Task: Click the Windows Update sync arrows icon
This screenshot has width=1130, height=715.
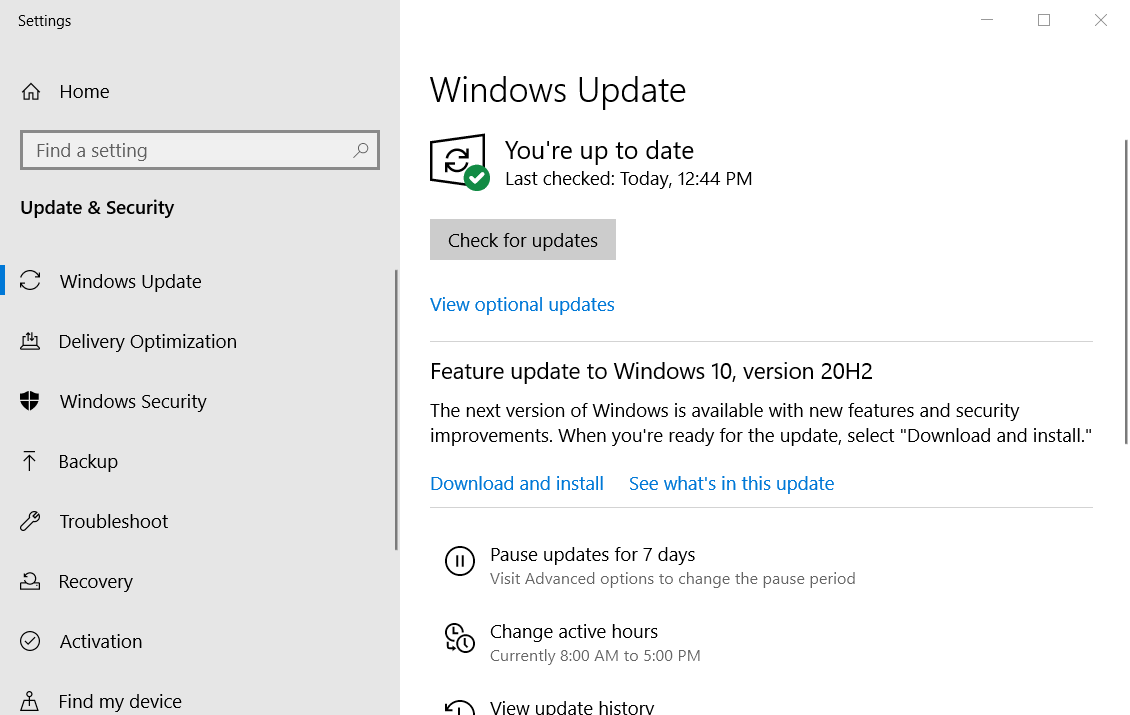Action: 30,280
